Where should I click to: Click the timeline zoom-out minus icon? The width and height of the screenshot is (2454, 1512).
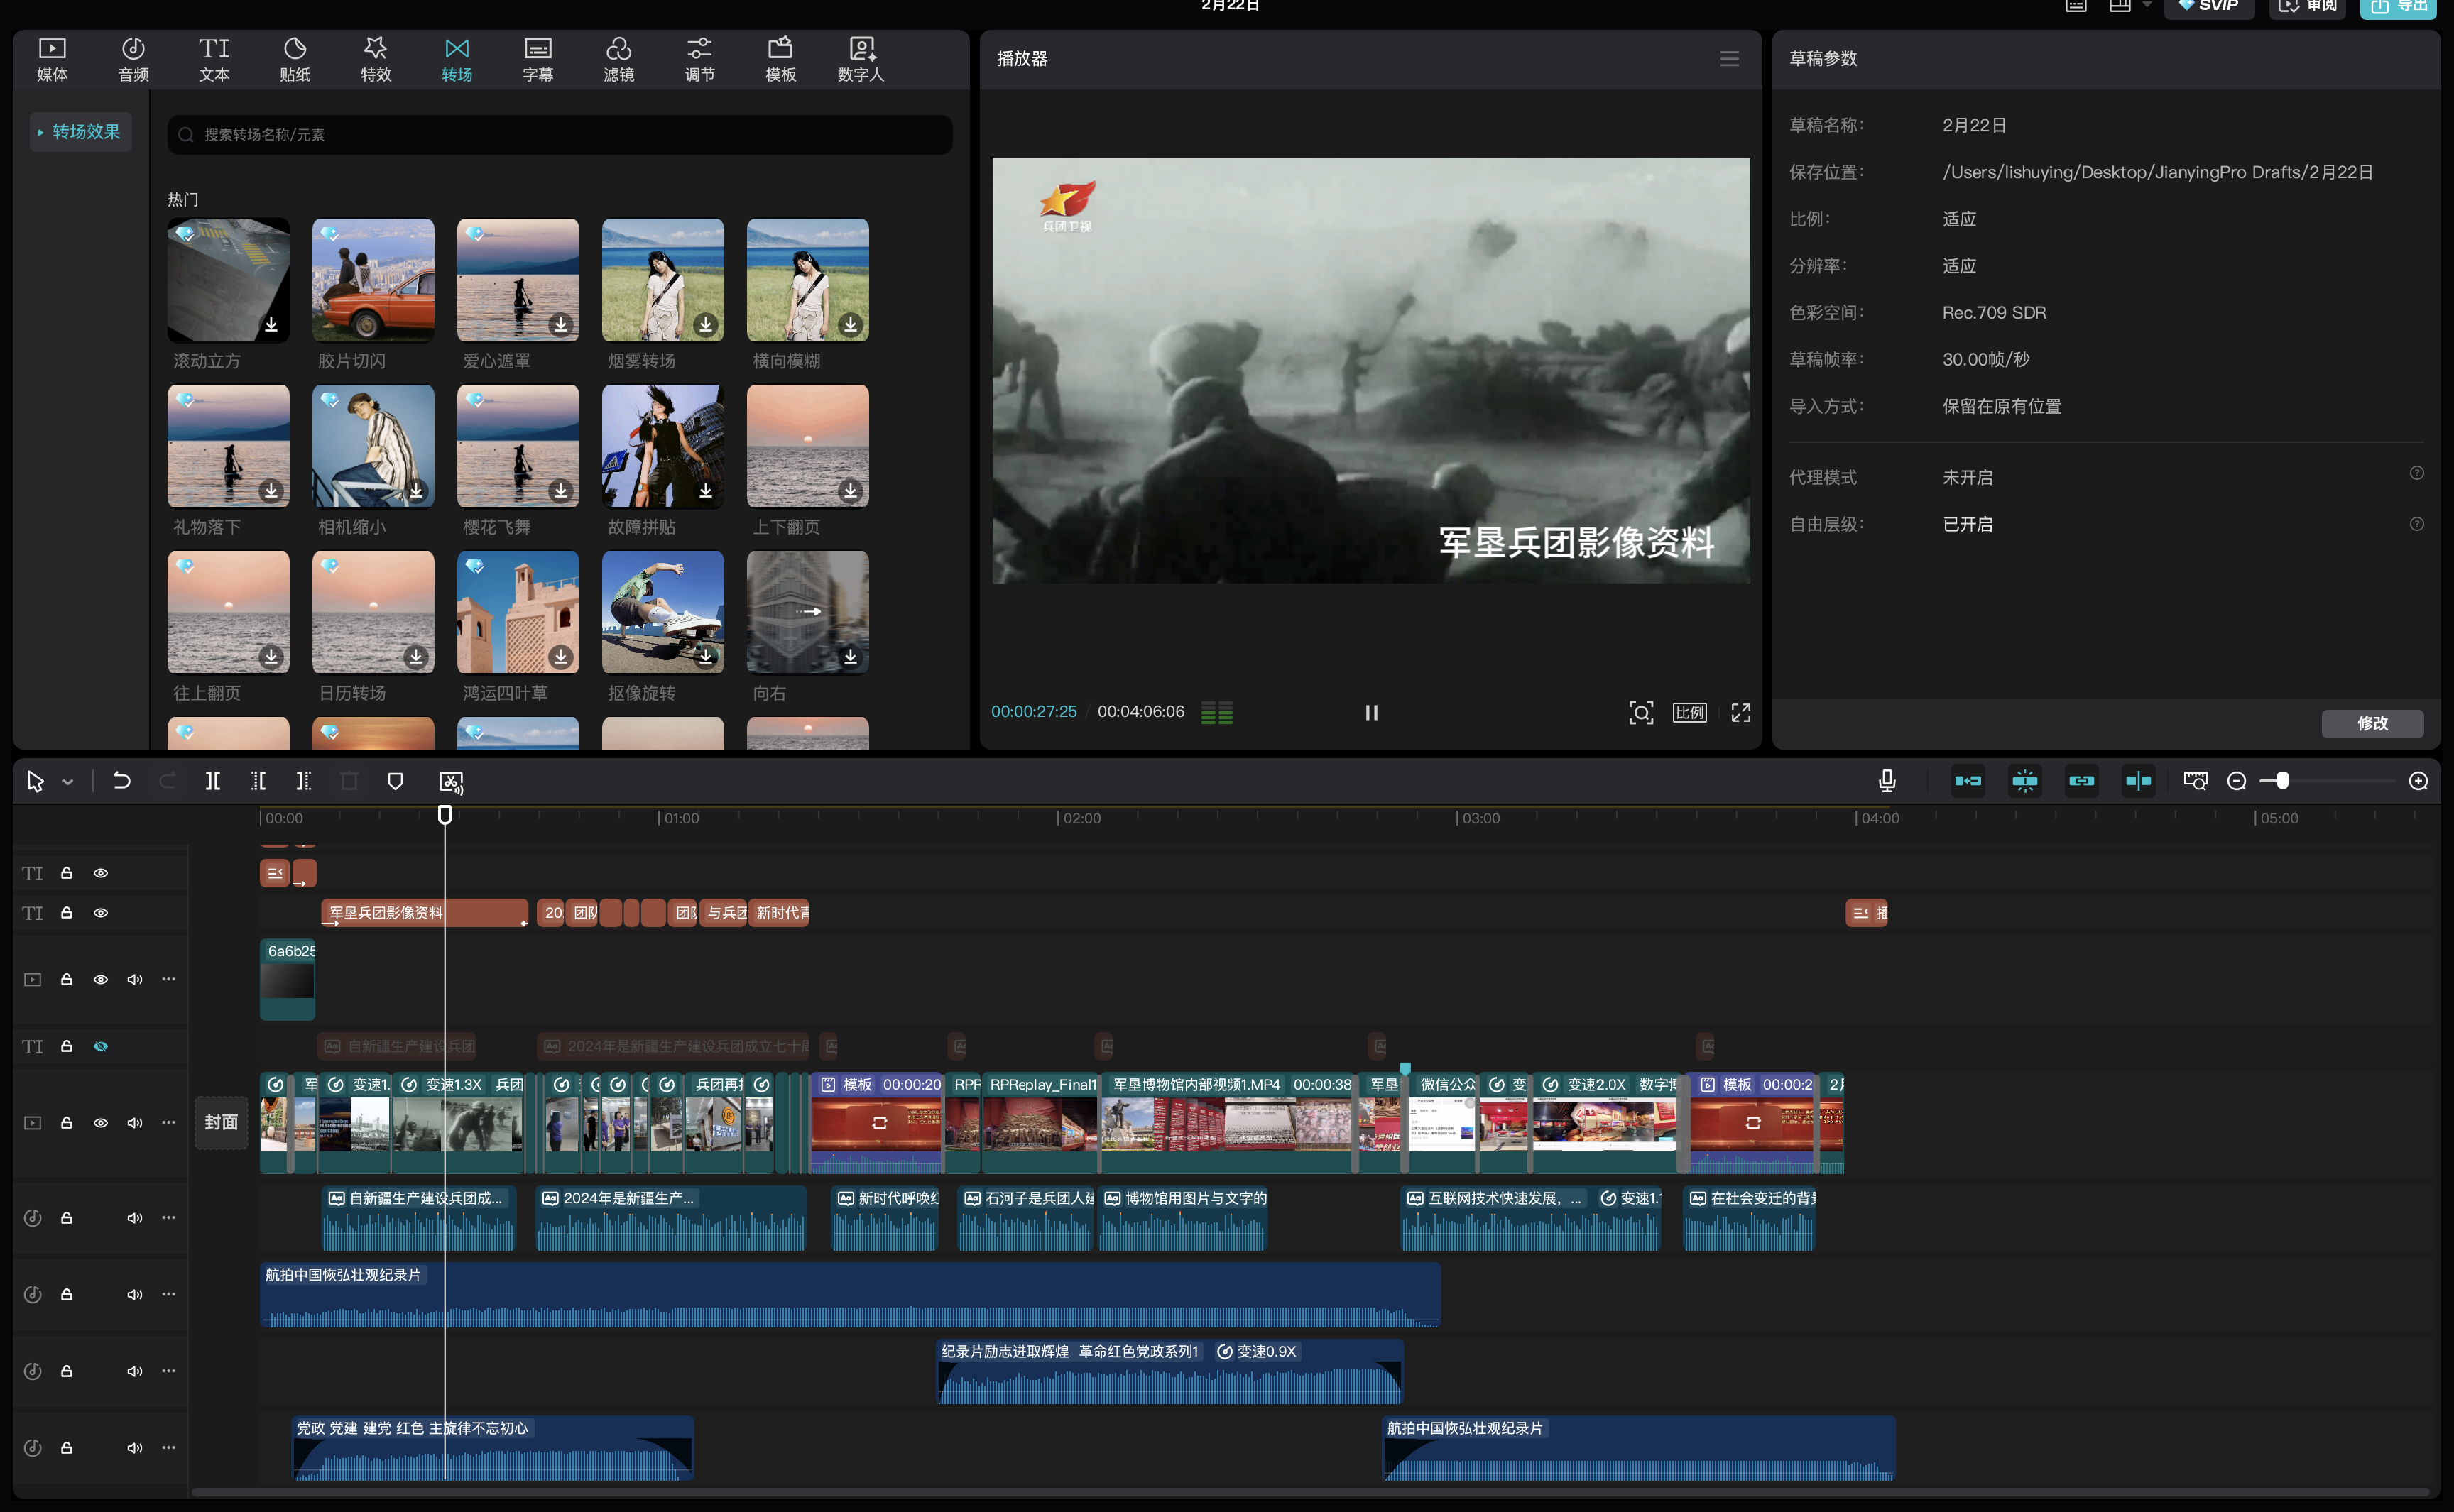pos(2237,781)
